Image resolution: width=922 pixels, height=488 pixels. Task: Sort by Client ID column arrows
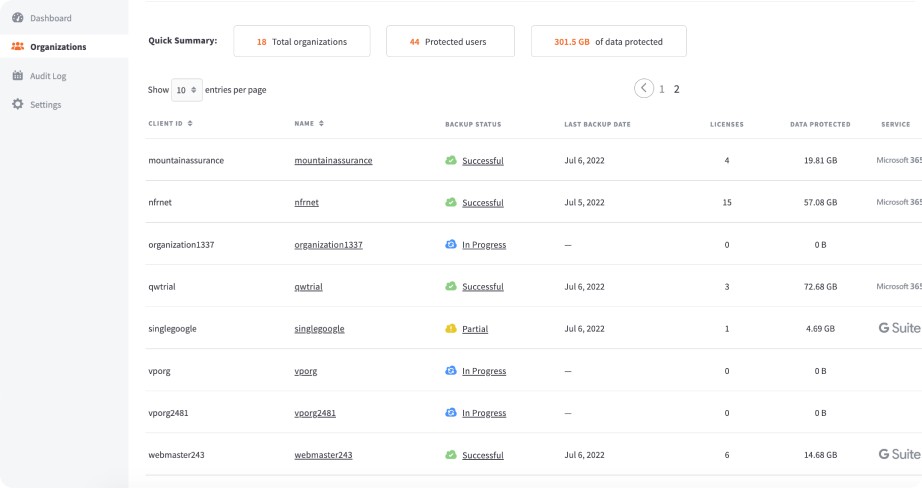[x=190, y=123]
